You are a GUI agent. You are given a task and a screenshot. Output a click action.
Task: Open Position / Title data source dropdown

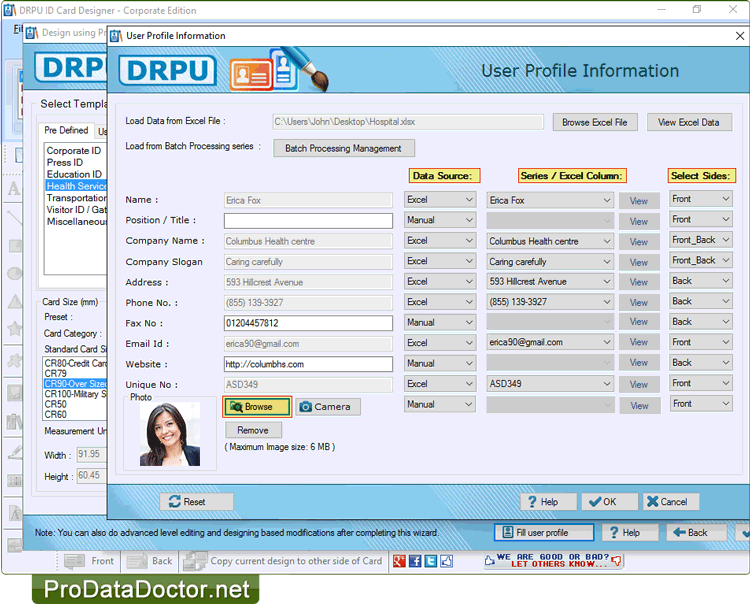(440, 220)
